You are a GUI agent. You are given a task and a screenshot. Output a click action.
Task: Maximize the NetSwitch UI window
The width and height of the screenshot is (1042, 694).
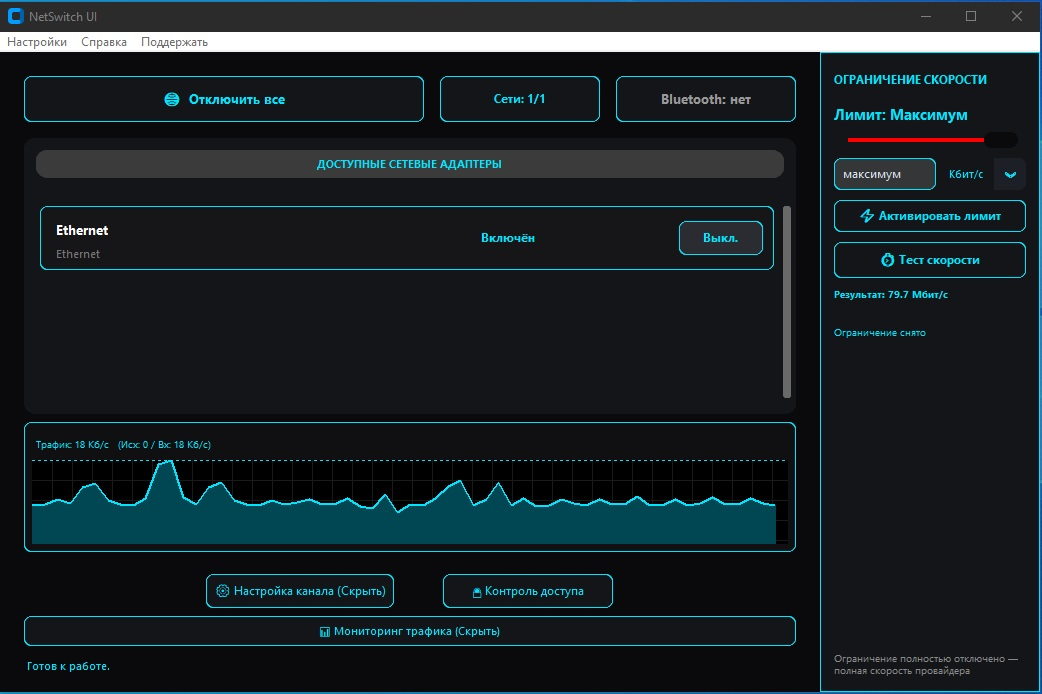coord(971,16)
